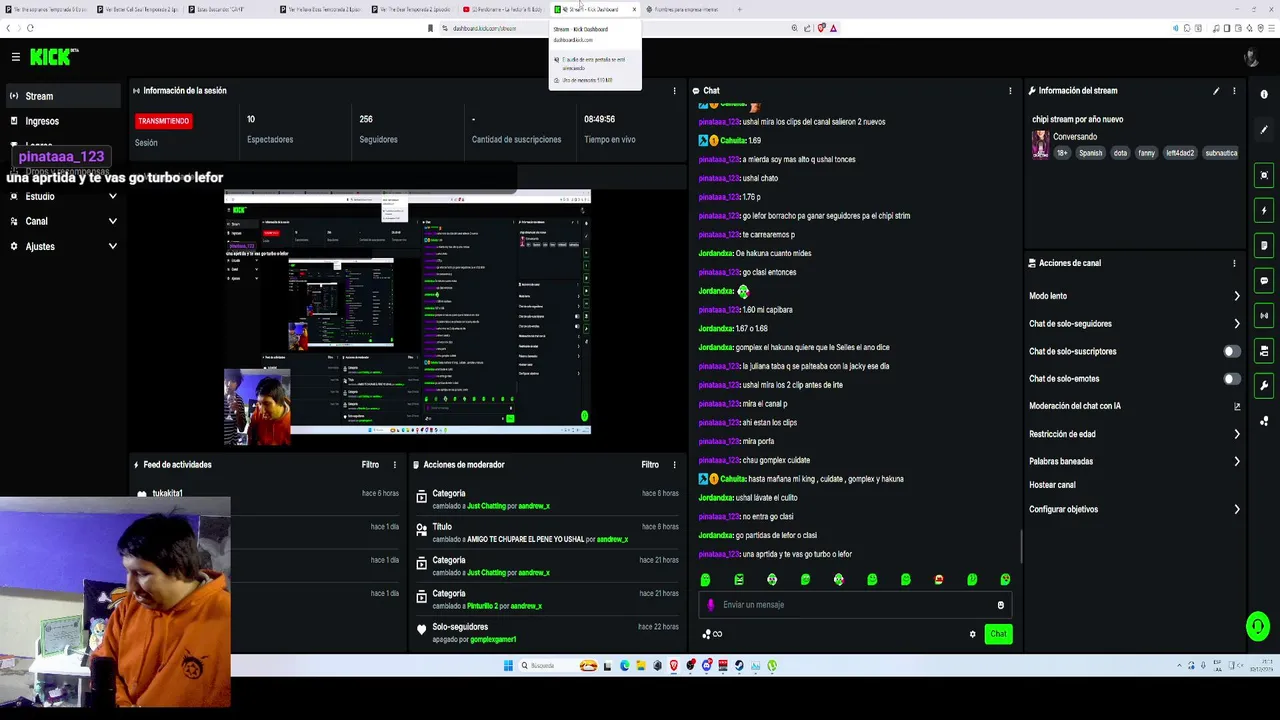This screenshot has width=1280, height=720.
Task: Switch to the Kick Dashboard browser tab
Action: coord(595,9)
